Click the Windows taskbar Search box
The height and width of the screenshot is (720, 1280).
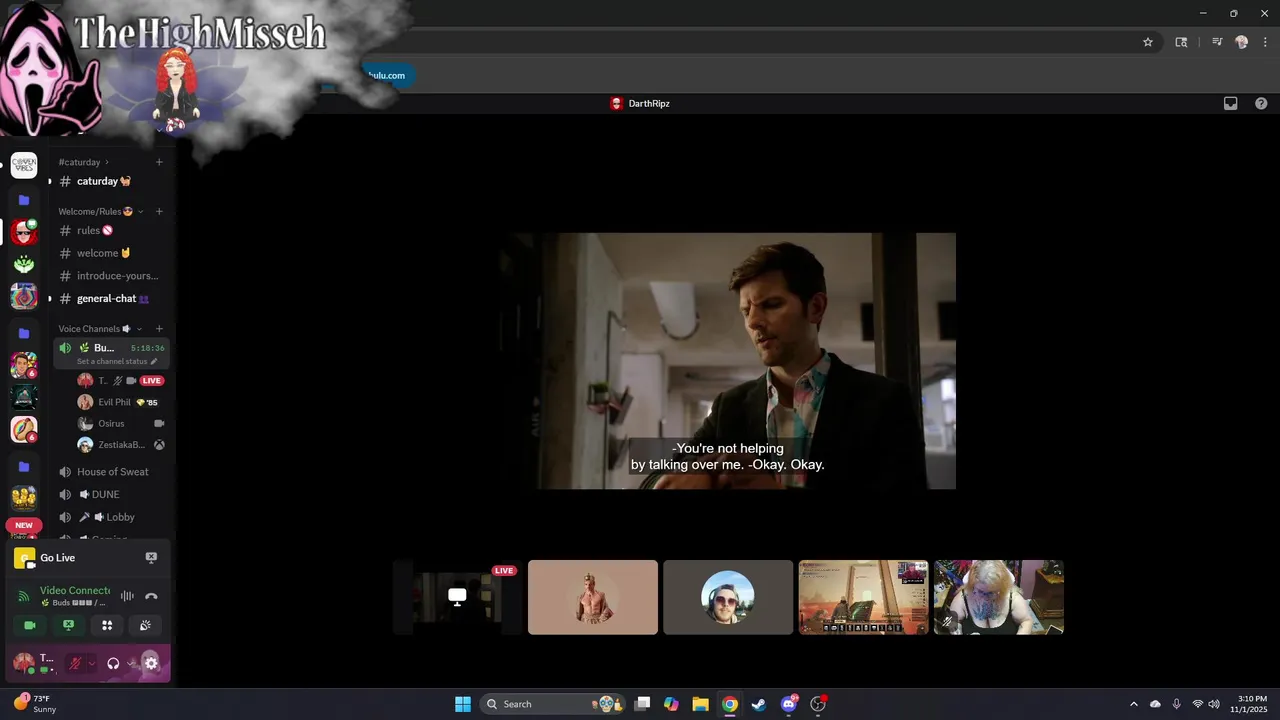554,704
